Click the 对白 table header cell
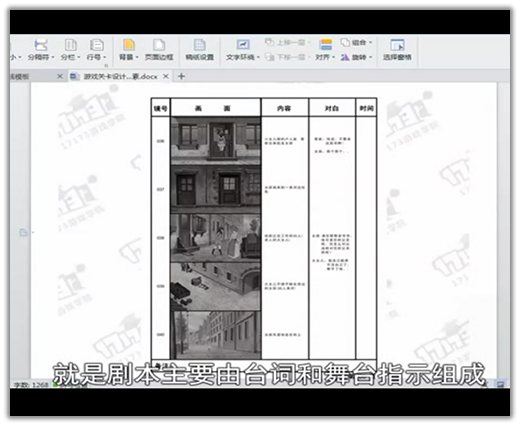The width and height of the screenshot is (520, 426). click(x=332, y=108)
